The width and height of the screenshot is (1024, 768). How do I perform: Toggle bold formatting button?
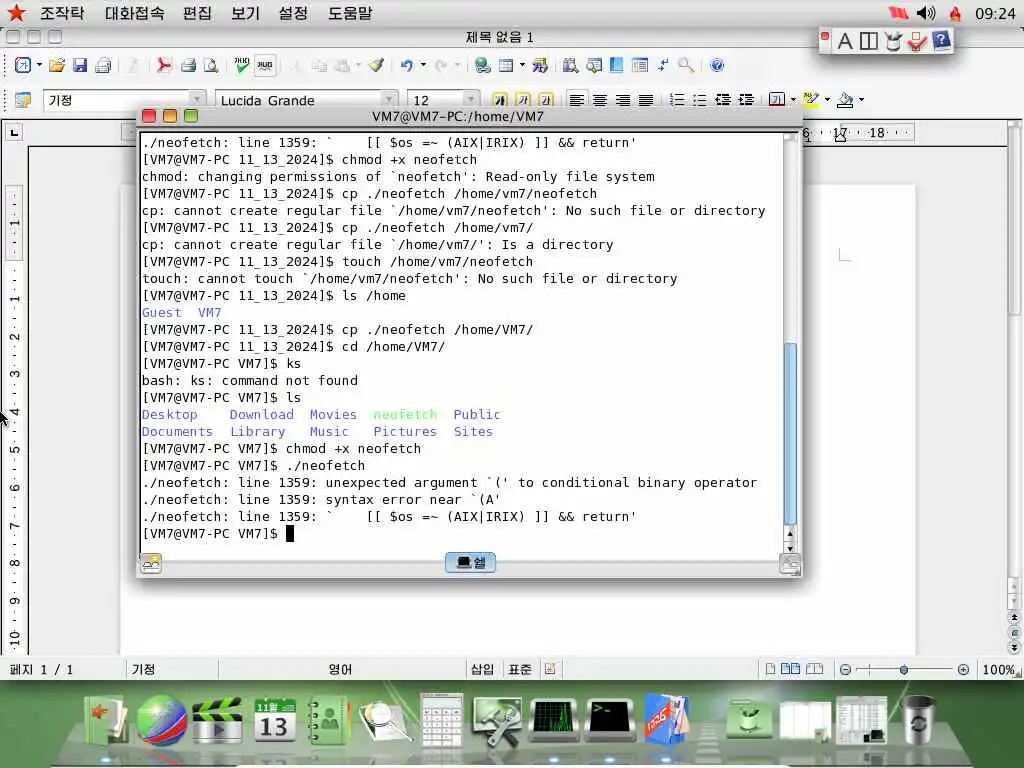point(500,100)
